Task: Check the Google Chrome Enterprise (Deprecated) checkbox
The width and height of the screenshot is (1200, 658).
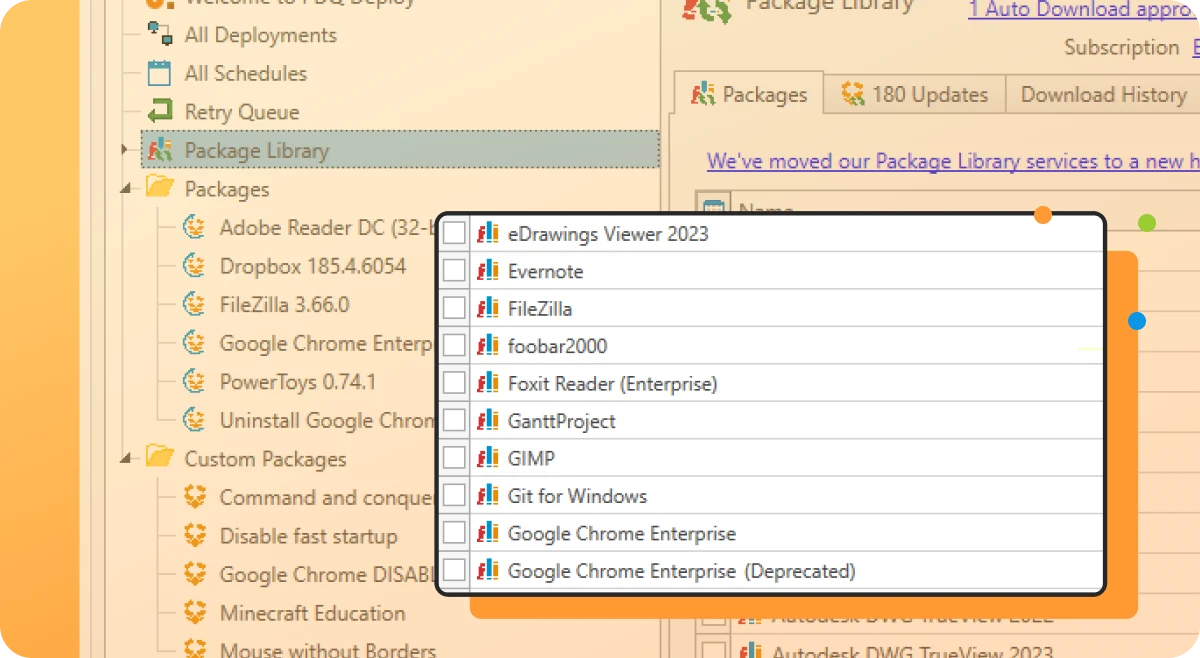Action: [x=454, y=570]
